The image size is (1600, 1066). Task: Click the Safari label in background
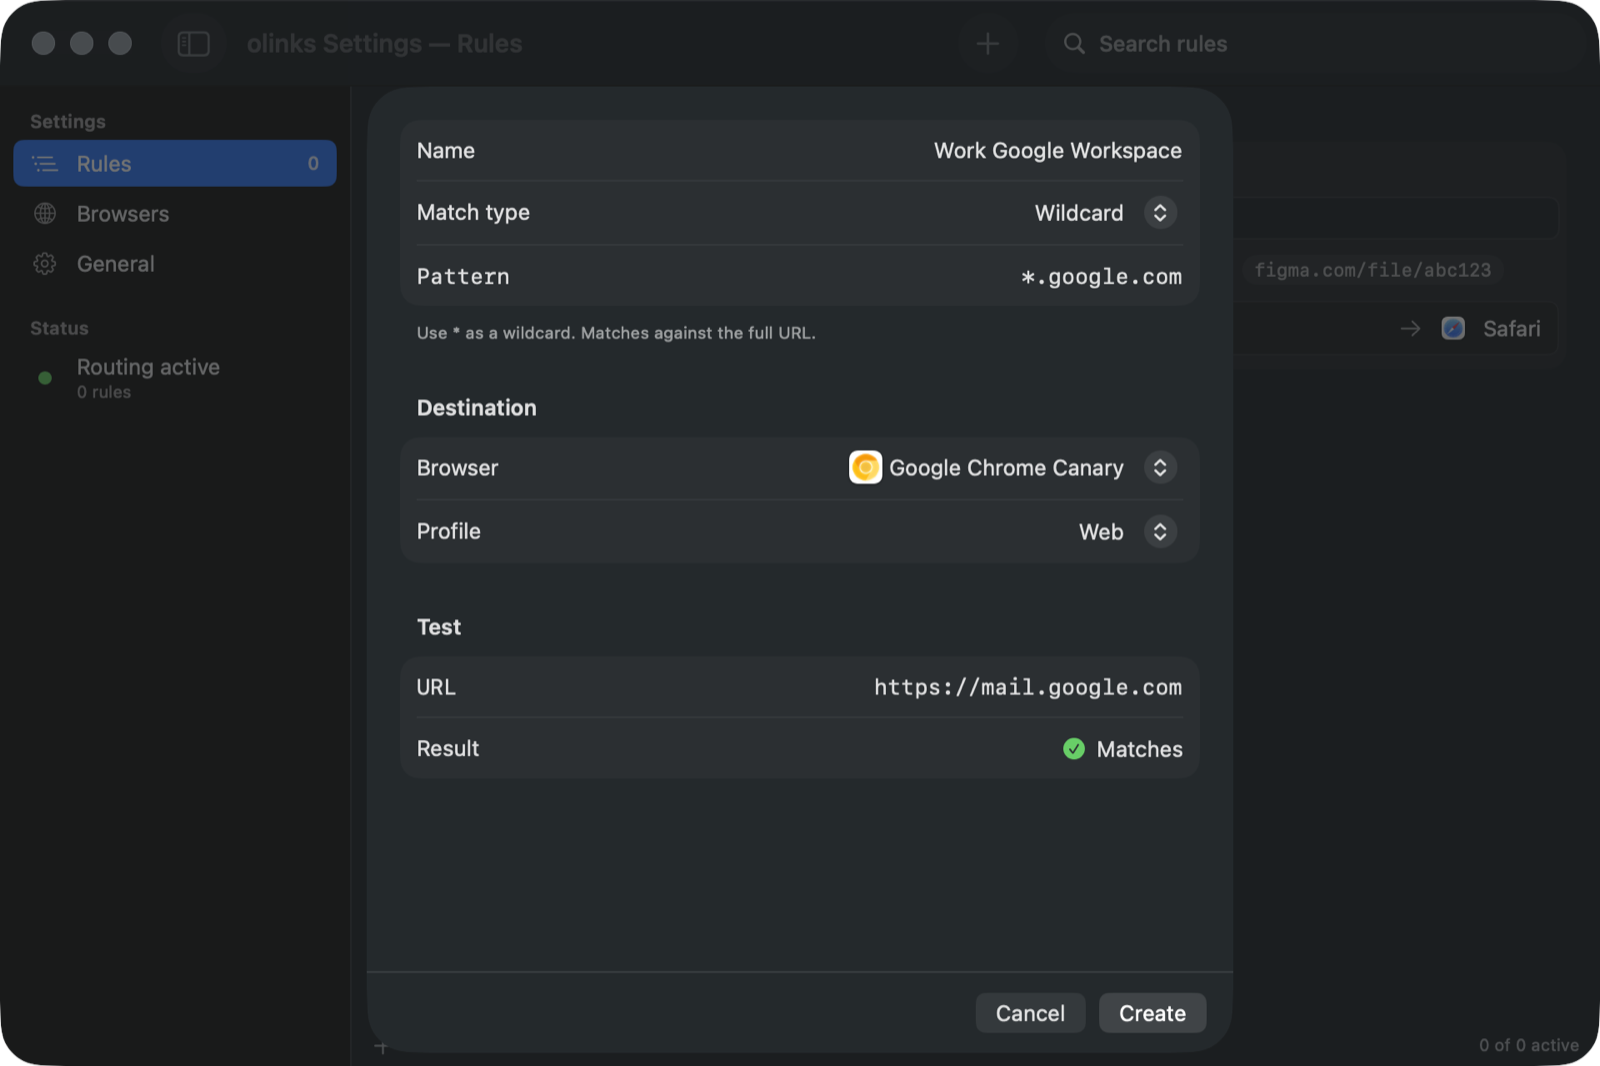(1511, 328)
